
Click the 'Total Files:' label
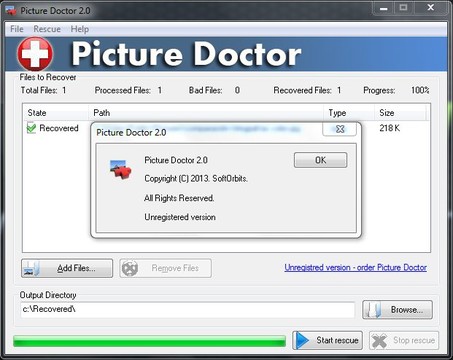click(39, 90)
